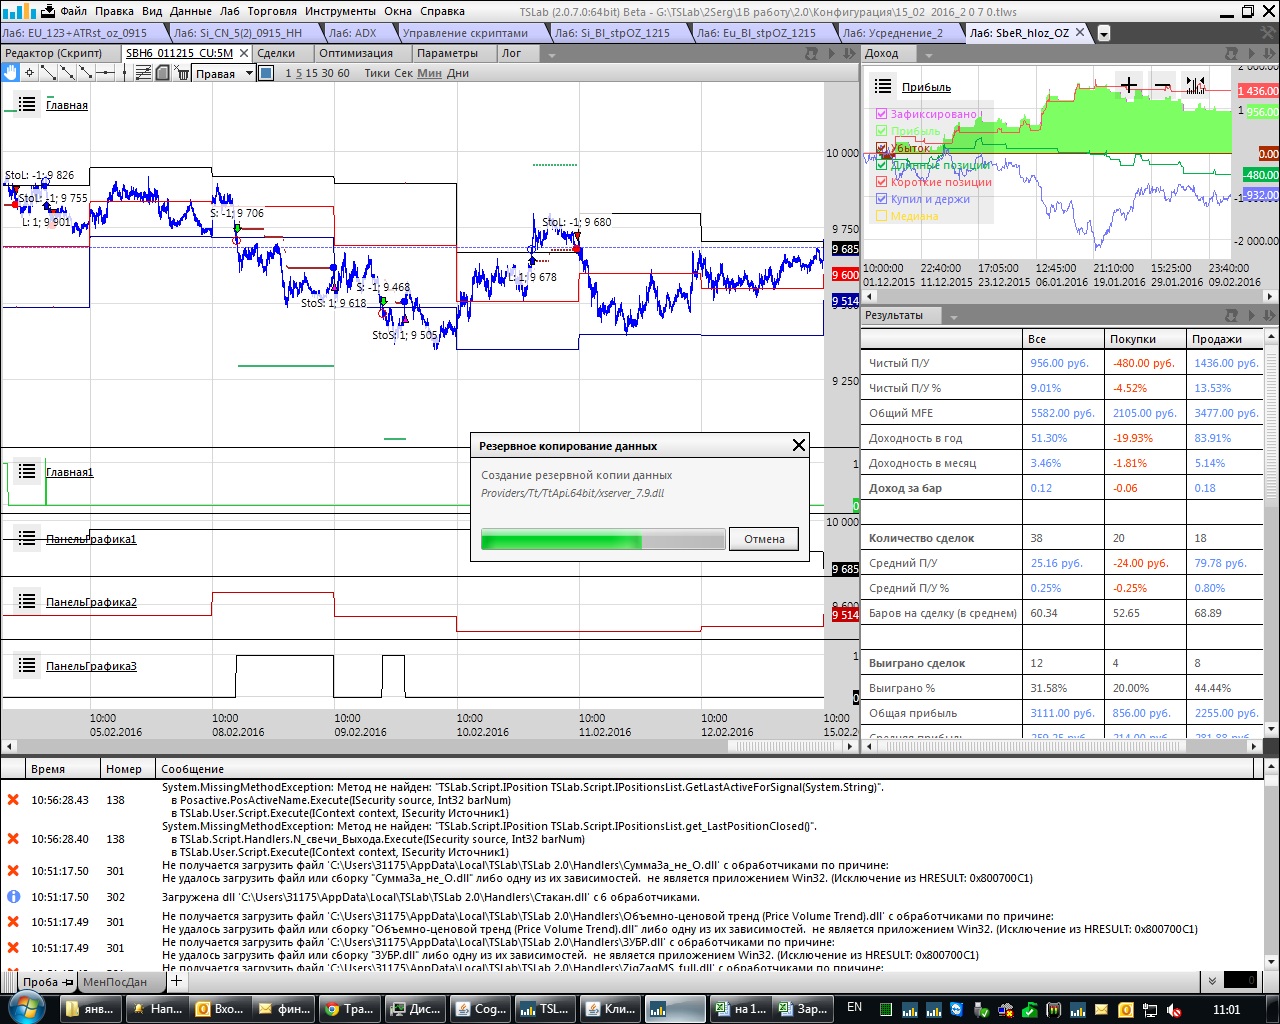Open the Торговля menu

[272, 11]
